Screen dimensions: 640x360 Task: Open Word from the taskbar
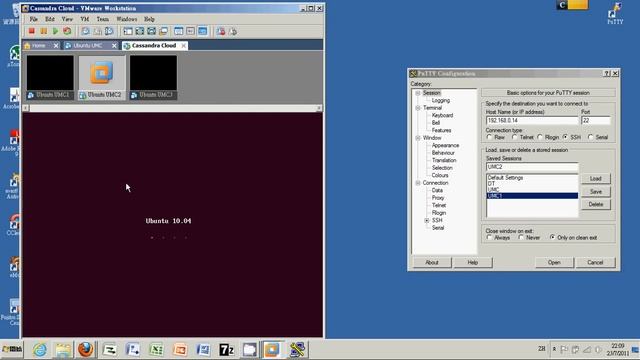point(203,349)
